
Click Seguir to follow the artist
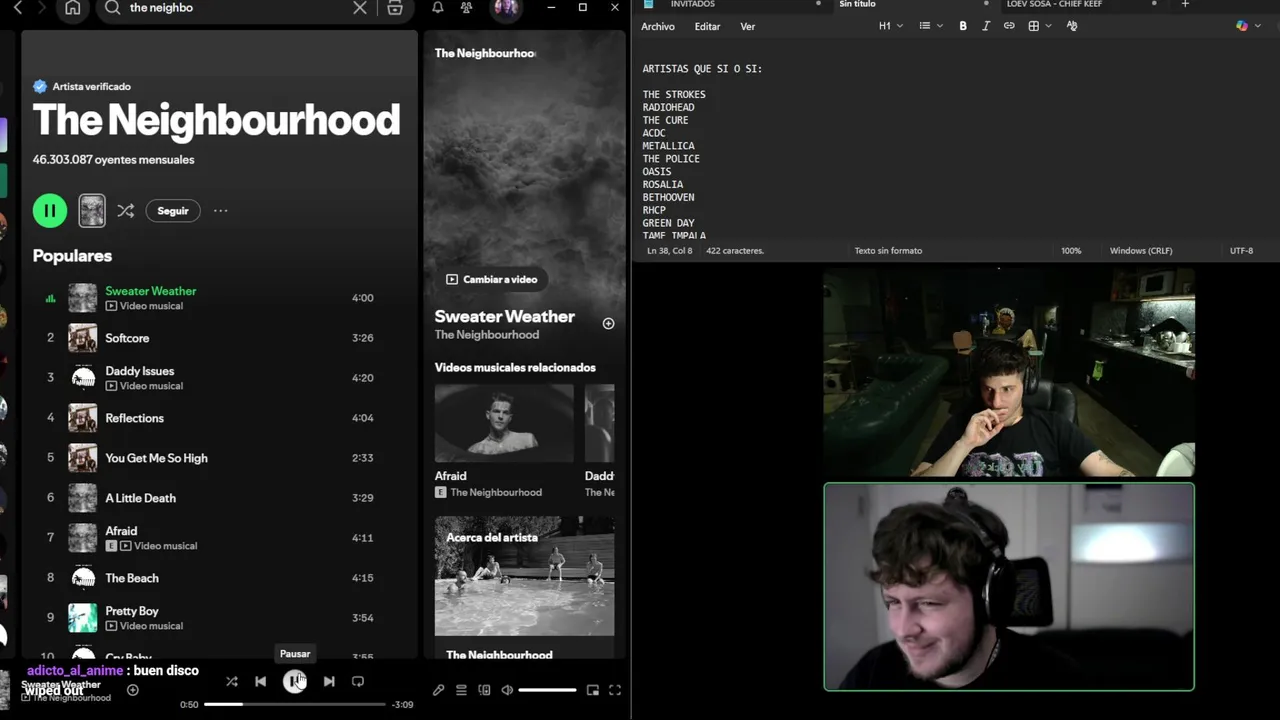pos(173,211)
